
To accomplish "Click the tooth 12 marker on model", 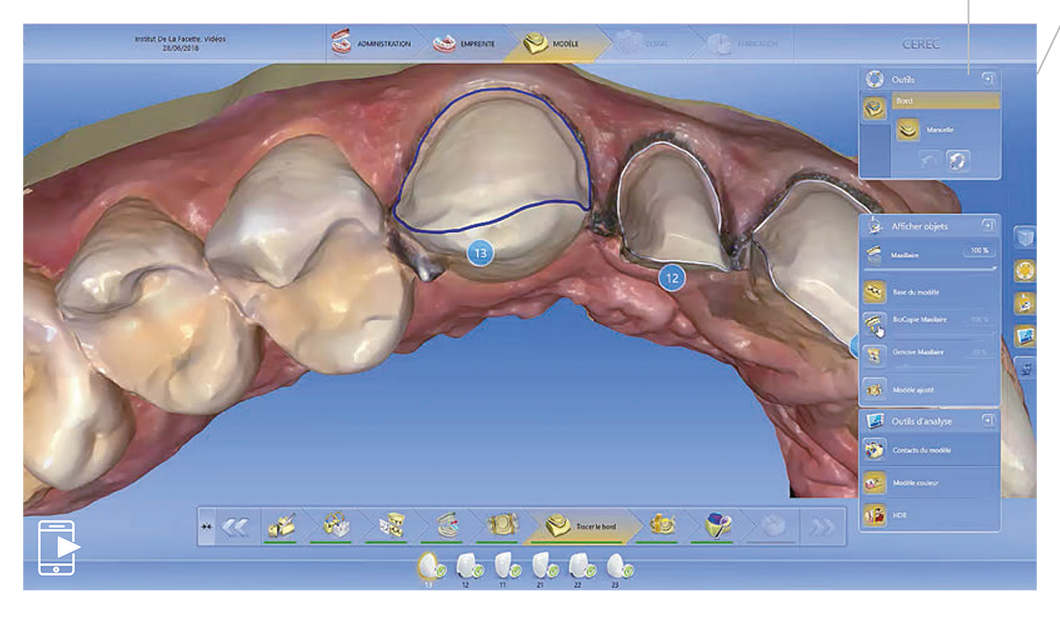I will tap(671, 278).
